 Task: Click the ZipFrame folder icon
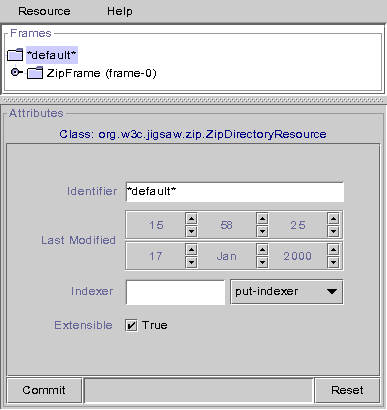coord(35,73)
